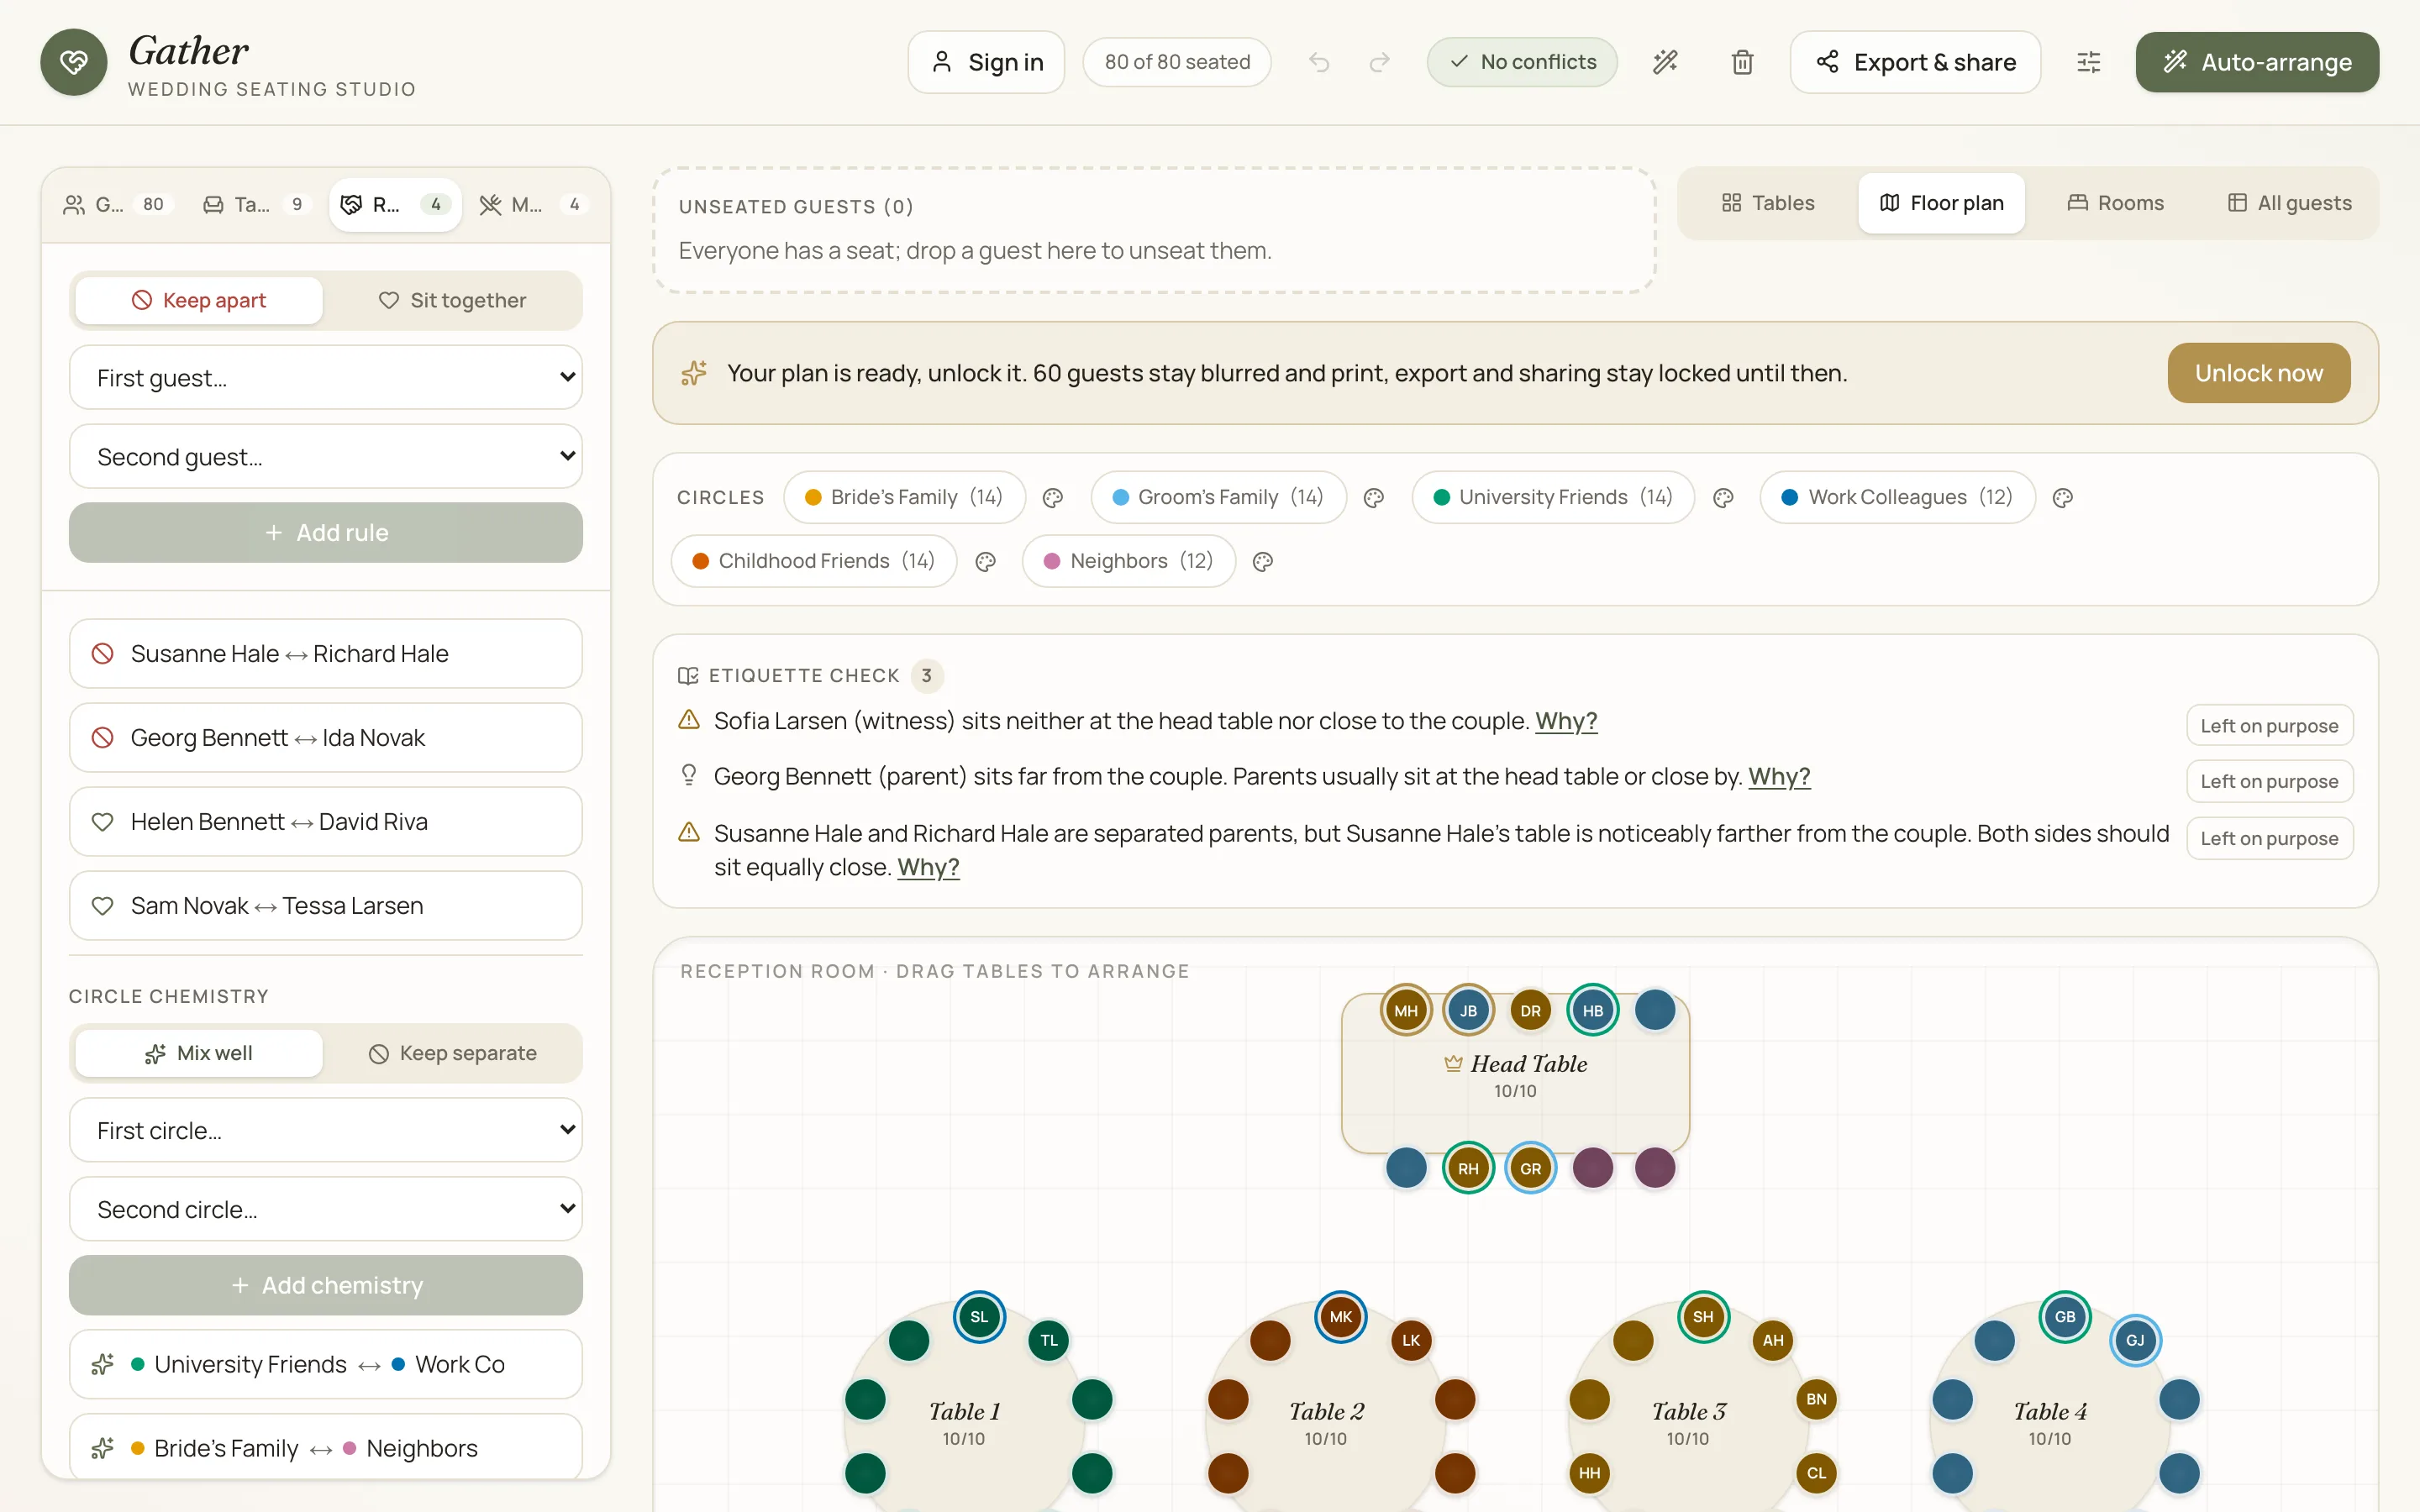This screenshot has height=1512, width=2420.
Task: Toggle Bride's Family circle filter
Action: click(x=904, y=497)
